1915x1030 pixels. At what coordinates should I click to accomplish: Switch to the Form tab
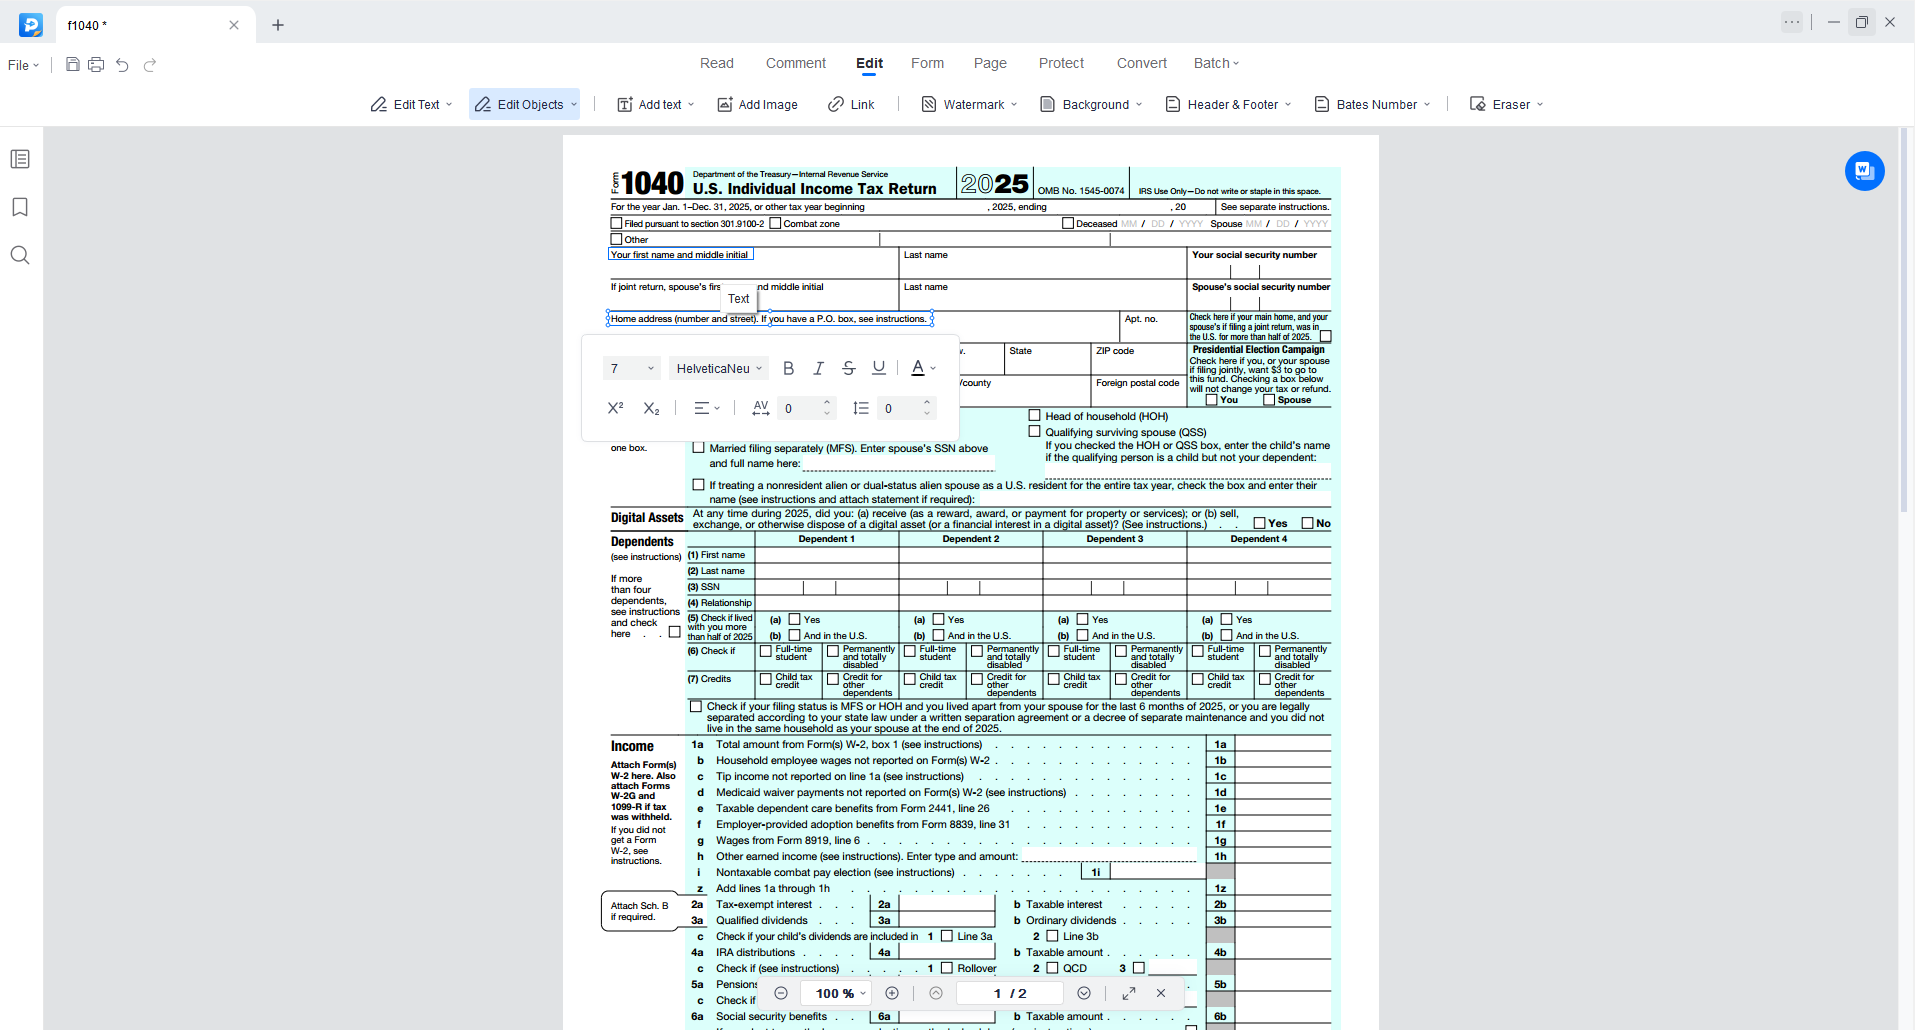[x=927, y=63]
